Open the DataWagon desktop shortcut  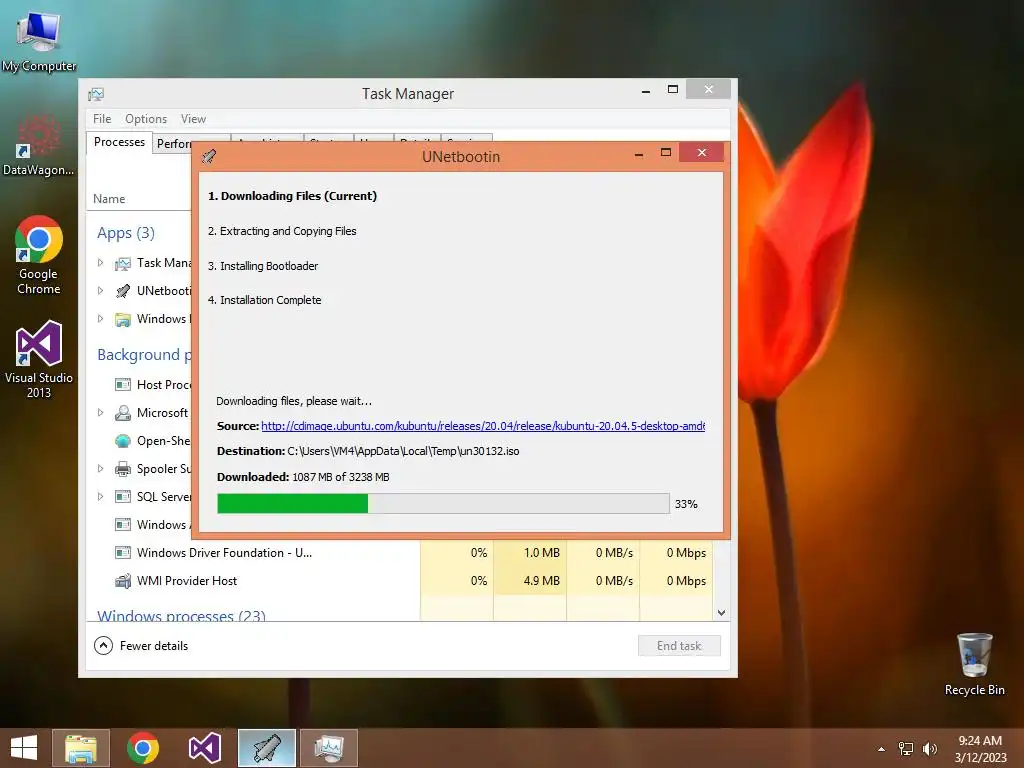[x=39, y=145]
